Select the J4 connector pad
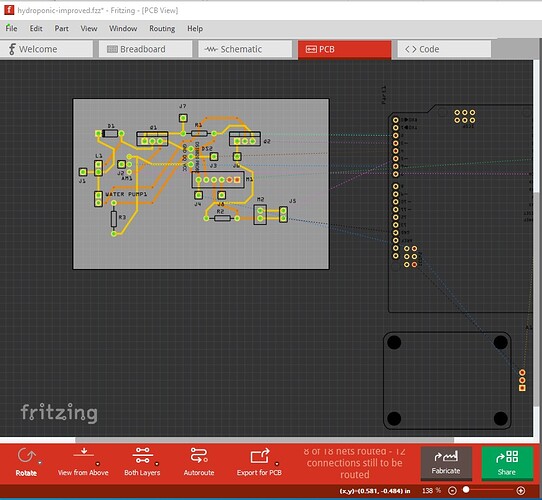The width and height of the screenshot is (542, 500). coord(198,195)
